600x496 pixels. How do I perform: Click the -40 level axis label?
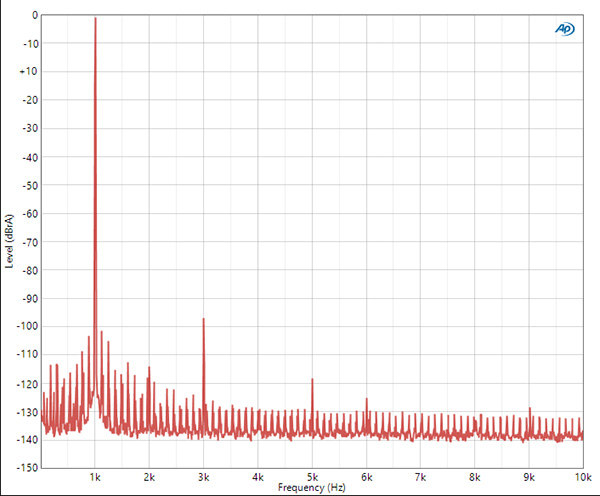(30, 157)
